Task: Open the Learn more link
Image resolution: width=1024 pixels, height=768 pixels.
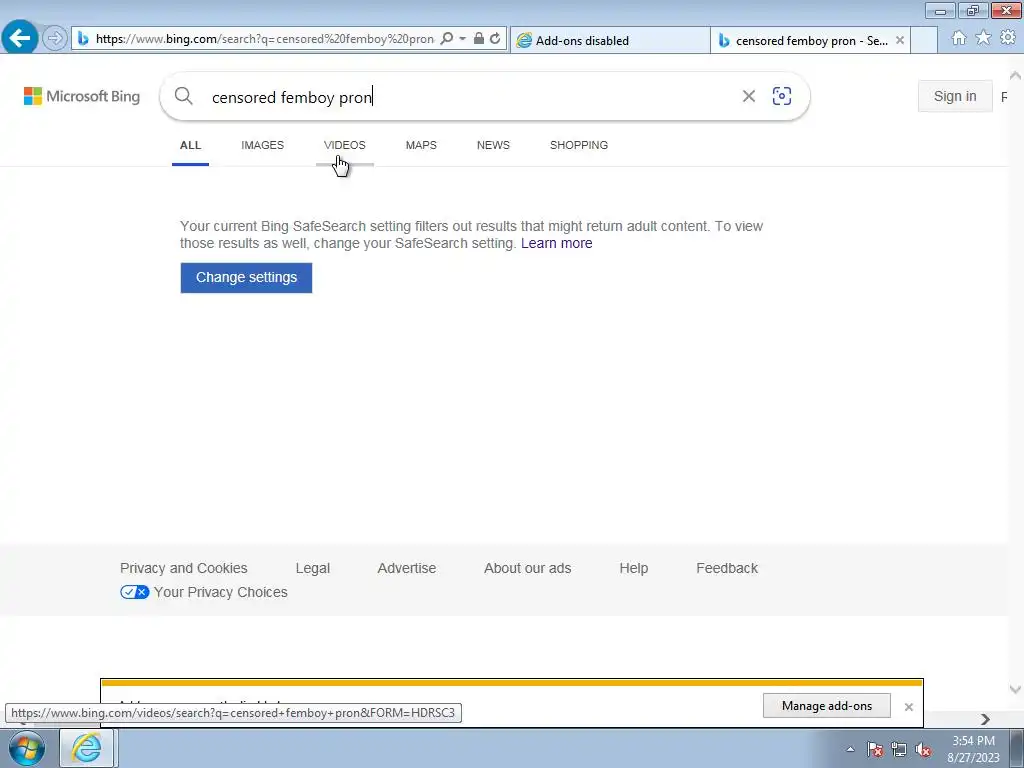Action: 556,243
